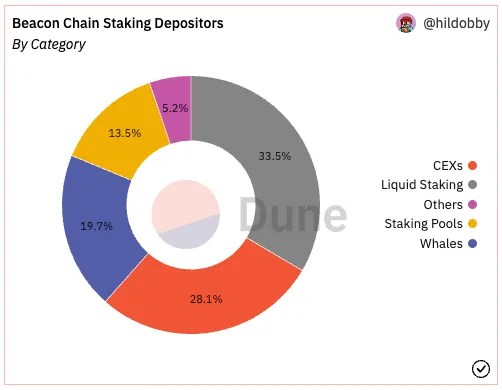Screen dimensions: 502x390
Task: Select the yellow Staking Pools legend dot
Action: (472, 224)
